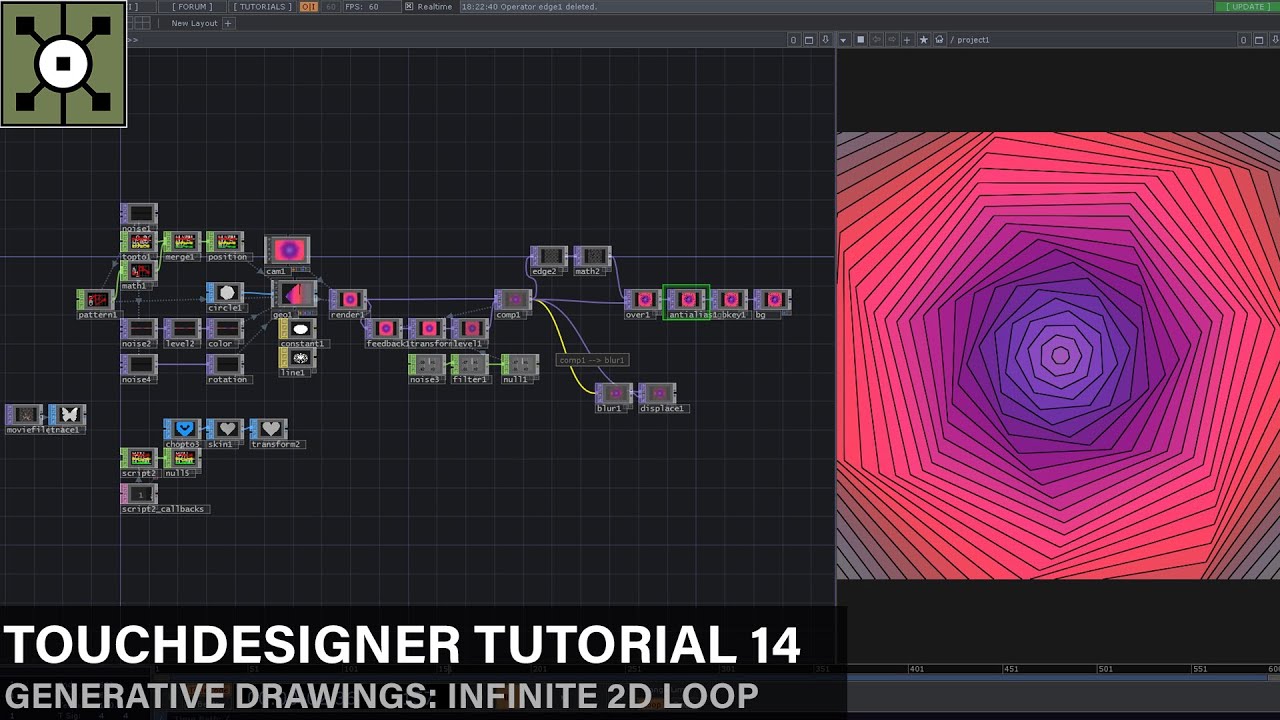Select the displace1 TOP node
The height and width of the screenshot is (720, 1280).
click(657, 394)
